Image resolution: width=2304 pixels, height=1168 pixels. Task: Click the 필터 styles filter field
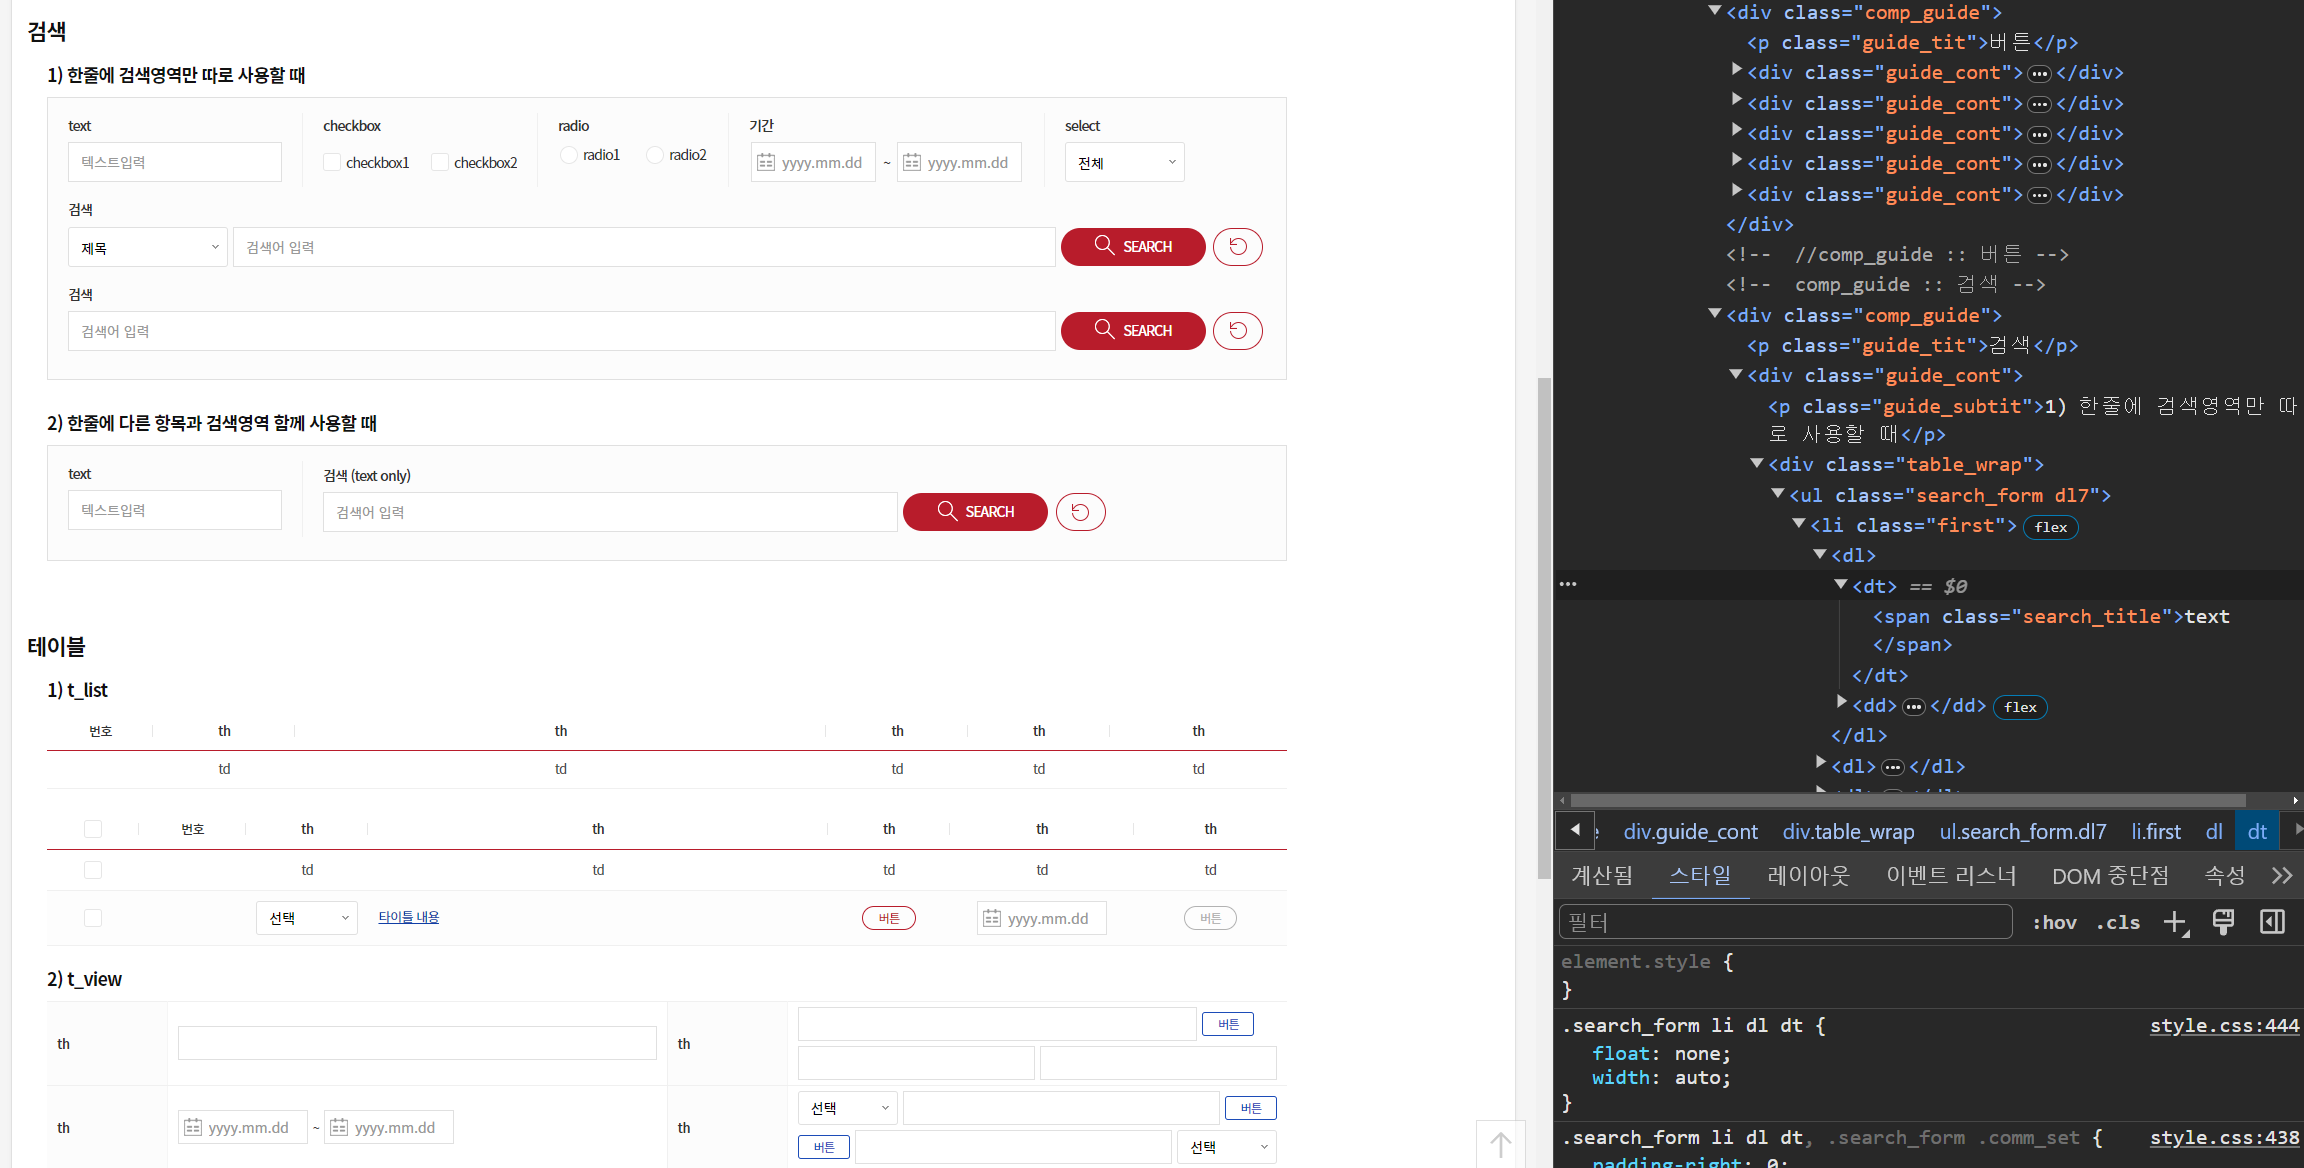pyautogui.click(x=1785, y=922)
